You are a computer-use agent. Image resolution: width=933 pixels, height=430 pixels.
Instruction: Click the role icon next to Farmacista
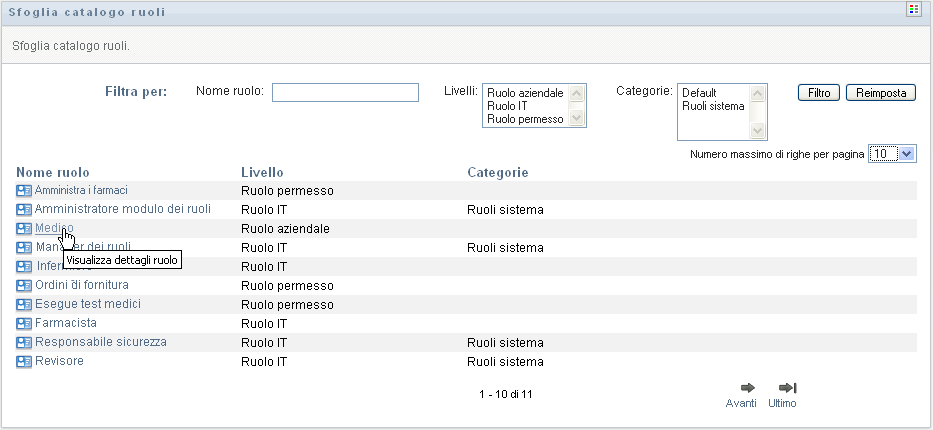[x=24, y=324]
